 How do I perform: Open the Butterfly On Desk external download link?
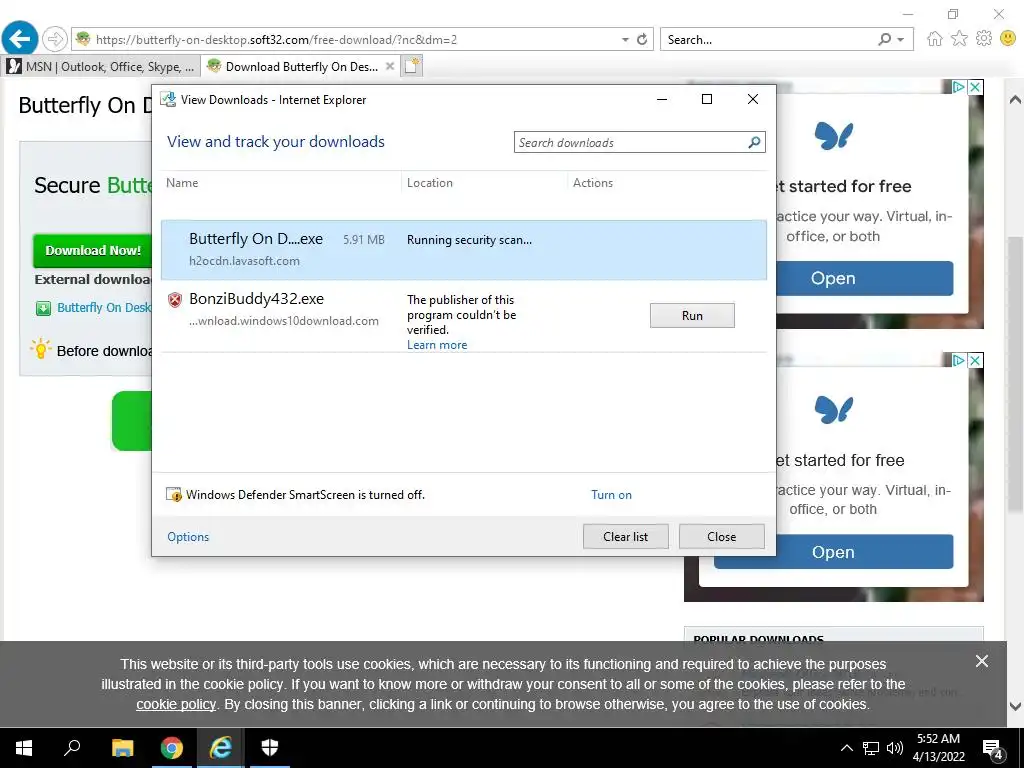point(104,308)
